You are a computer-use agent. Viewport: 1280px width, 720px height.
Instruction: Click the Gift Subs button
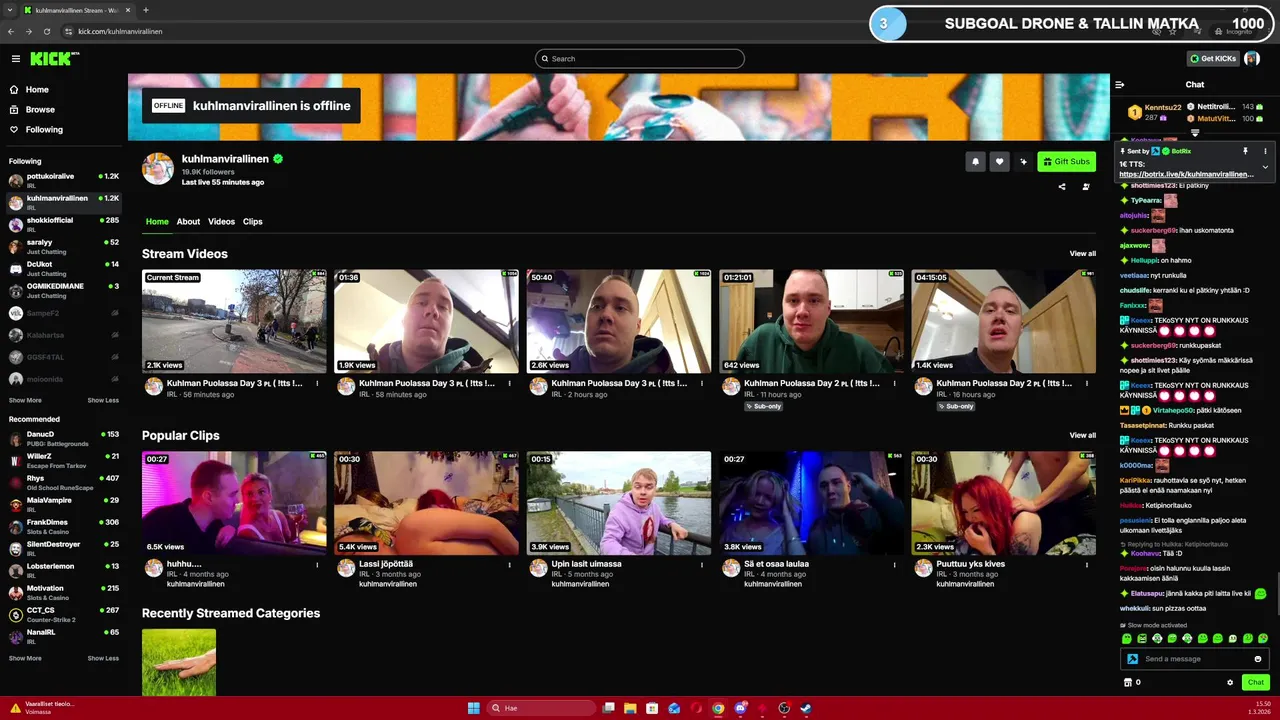(1066, 161)
